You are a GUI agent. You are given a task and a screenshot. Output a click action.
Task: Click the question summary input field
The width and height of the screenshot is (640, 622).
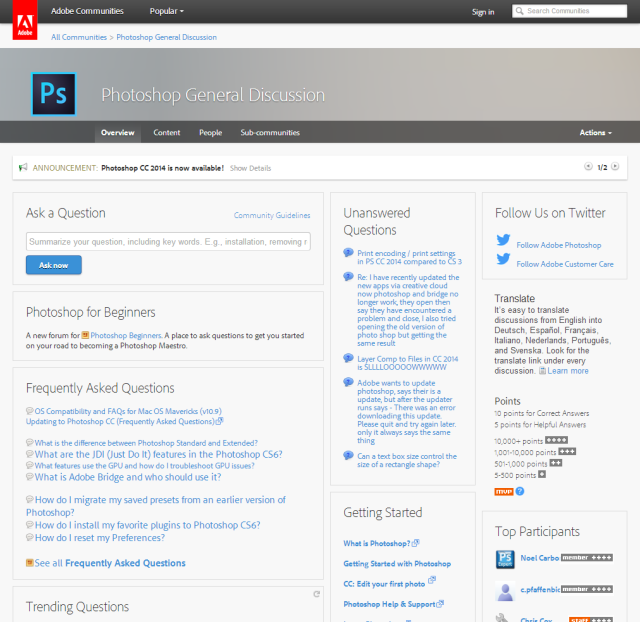168,242
